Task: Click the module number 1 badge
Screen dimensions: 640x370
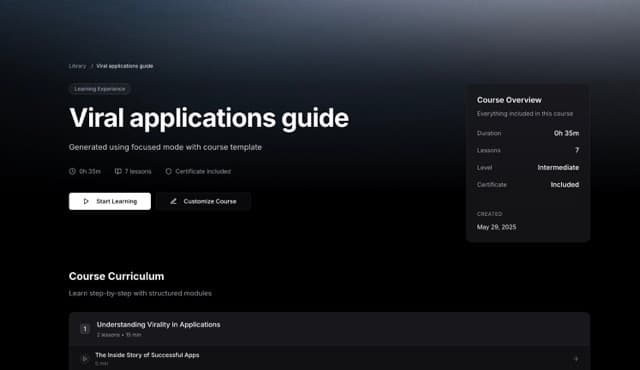Action: pyautogui.click(x=85, y=329)
